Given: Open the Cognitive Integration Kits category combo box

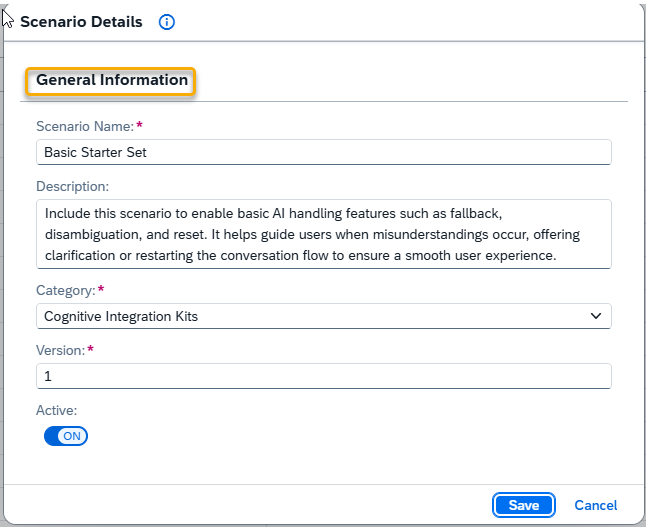Looking at the screenshot, I should coord(323,316).
